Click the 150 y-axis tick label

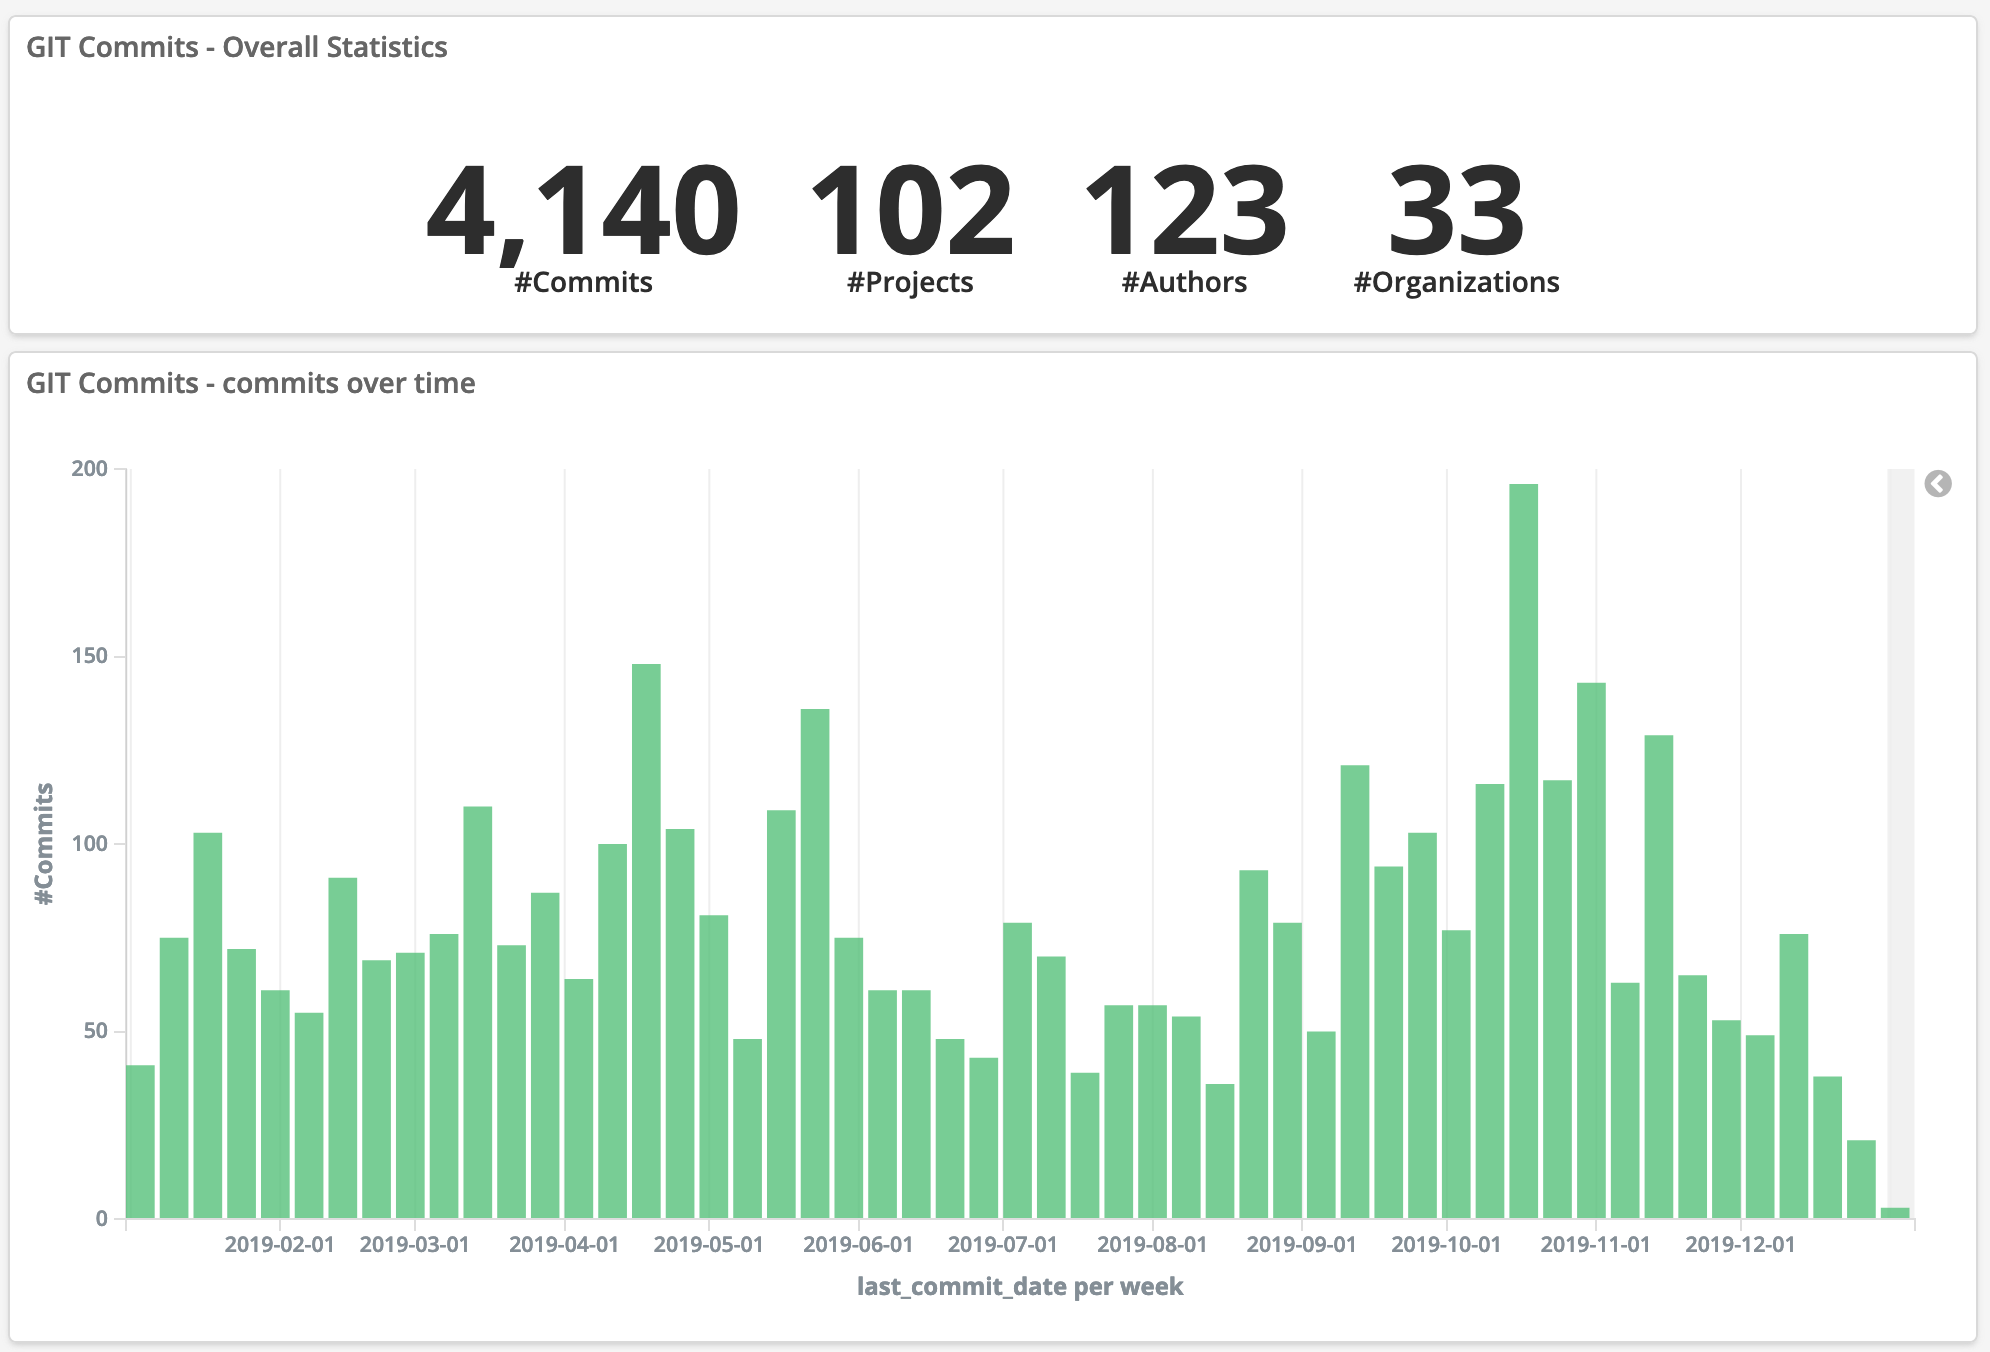tap(90, 656)
